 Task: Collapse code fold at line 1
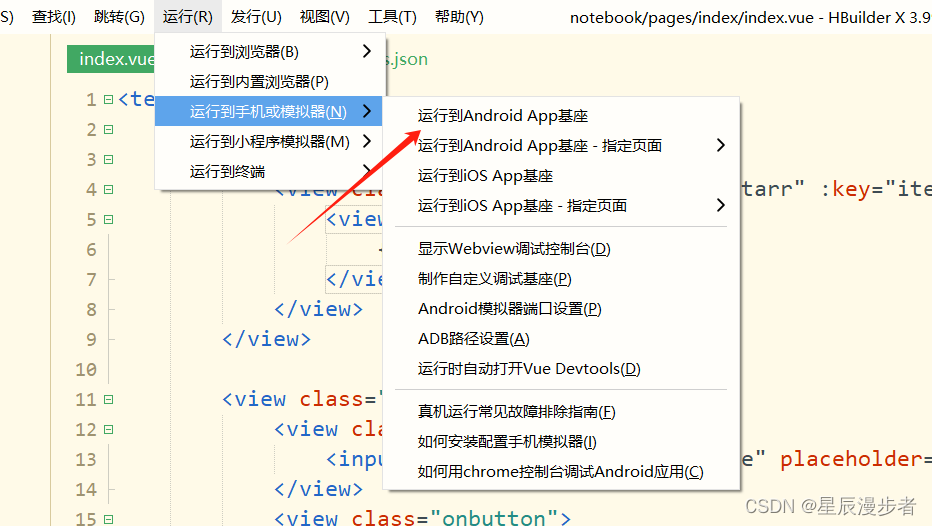[108, 99]
